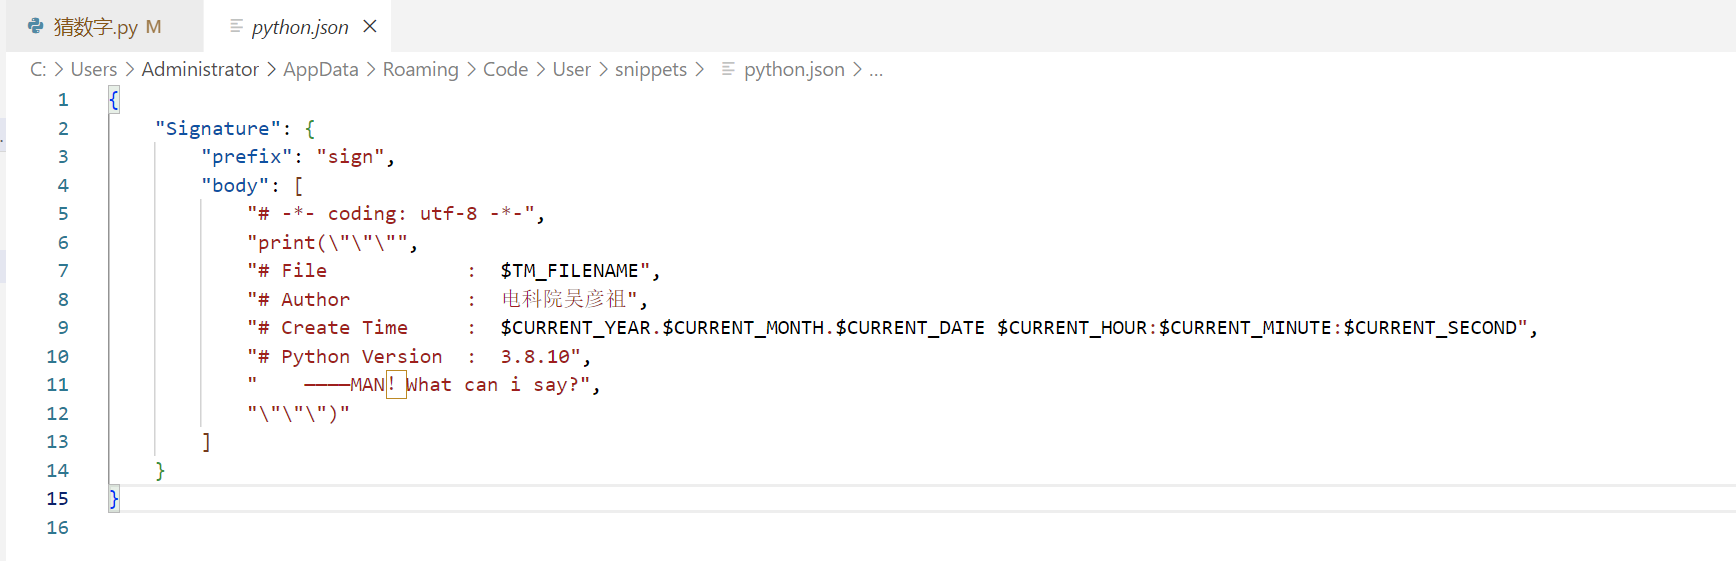Screen dimensions: 1736x561
Task: Open the python.json breadcrumb entry
Action: (794, 69)
